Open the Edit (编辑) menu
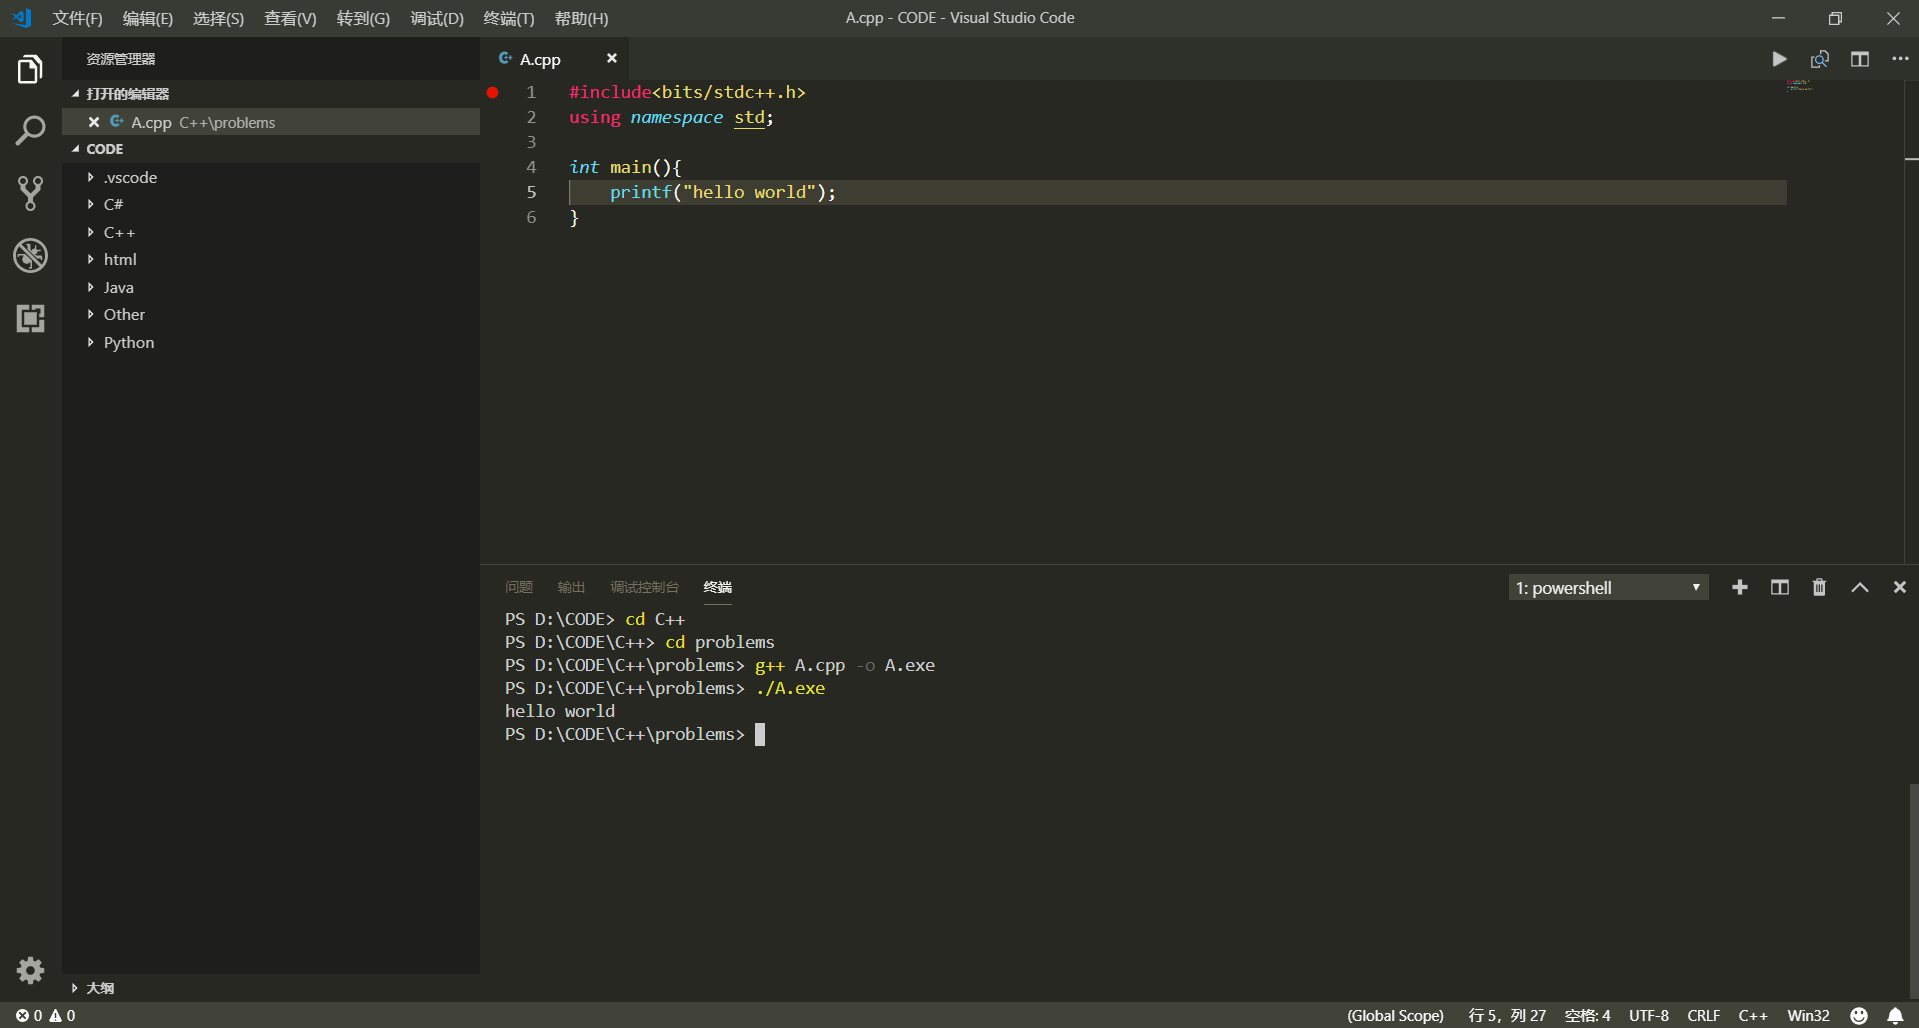Viewport: 1919px width, 1028px height. coord(148,18)
